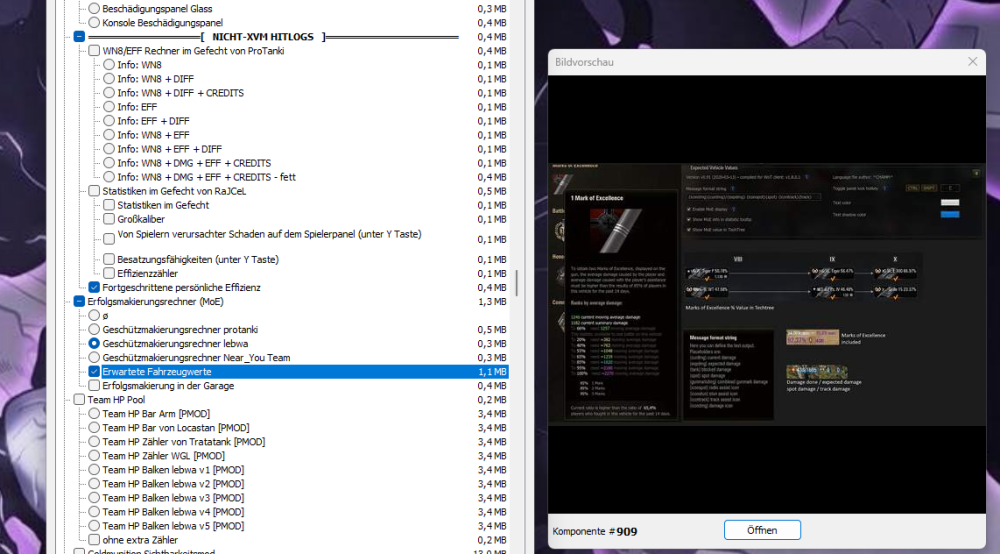Viewport: 1000px width, 554px height.
Task: Click the NICHT-XVM HITLOGS header text
Action: coord(263,37)
